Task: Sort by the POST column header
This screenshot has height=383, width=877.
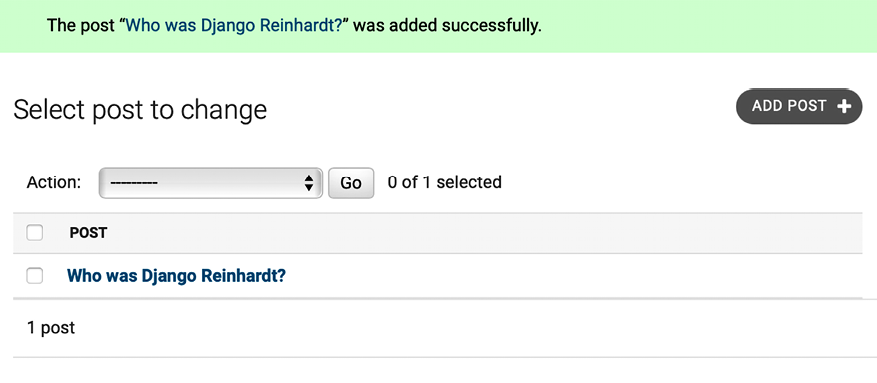Action: click(88, 233)
